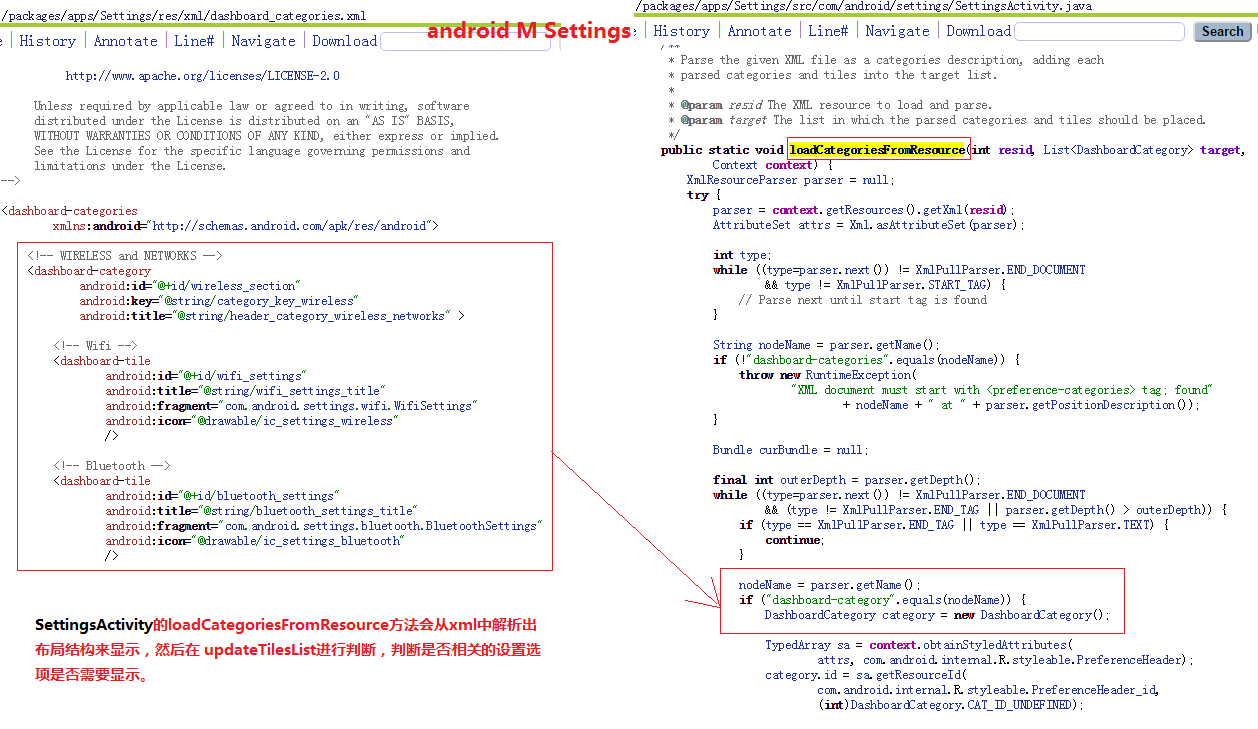Open SettingsActivity.java in the path breadcrumb
The image size is (1258, 729).
tap(1021, 6)
